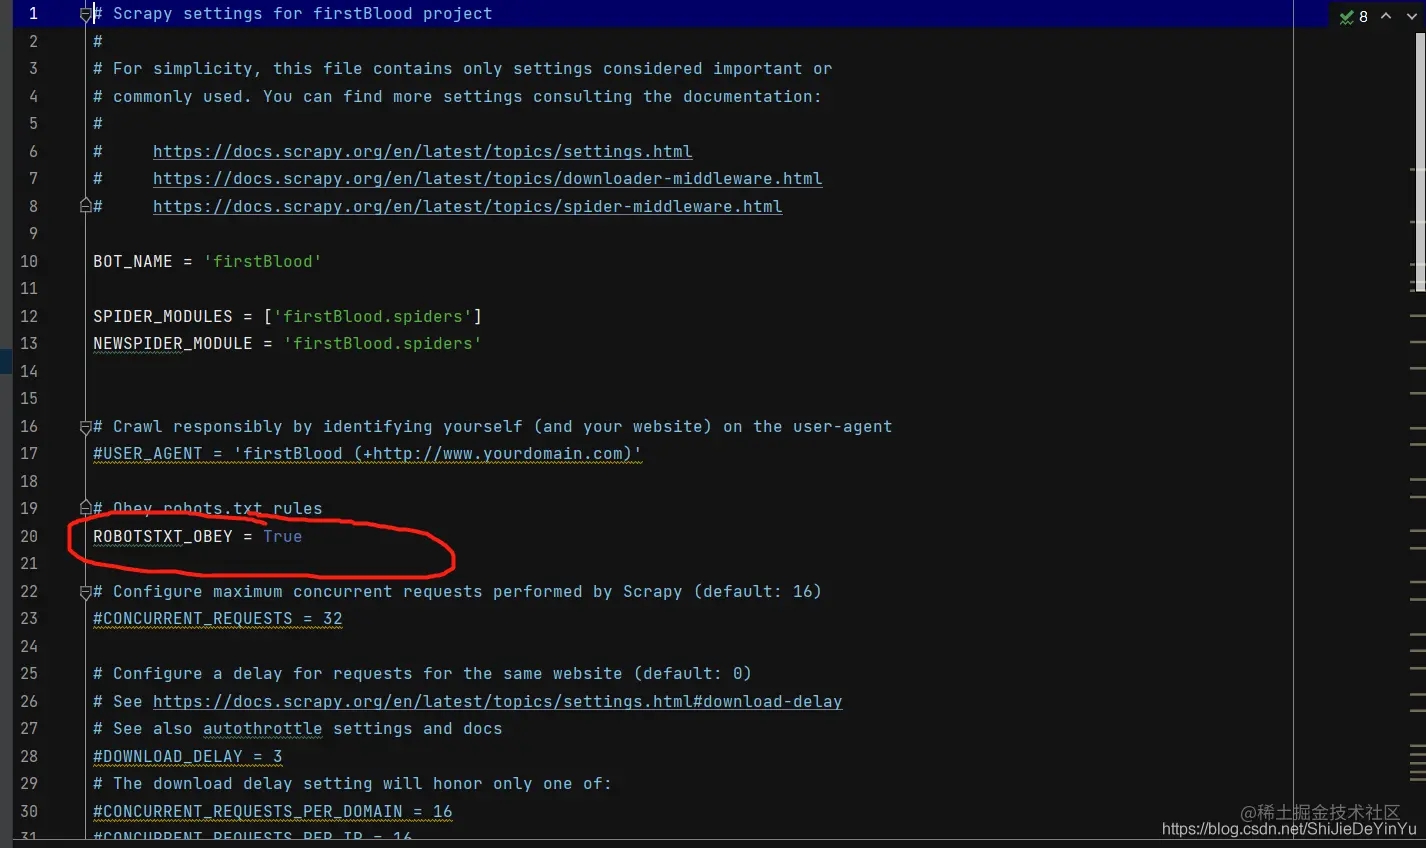Click #DOWNLOAD_DELAY = 3 line
Screen dimensions: 1426x848
coord(188,757)
